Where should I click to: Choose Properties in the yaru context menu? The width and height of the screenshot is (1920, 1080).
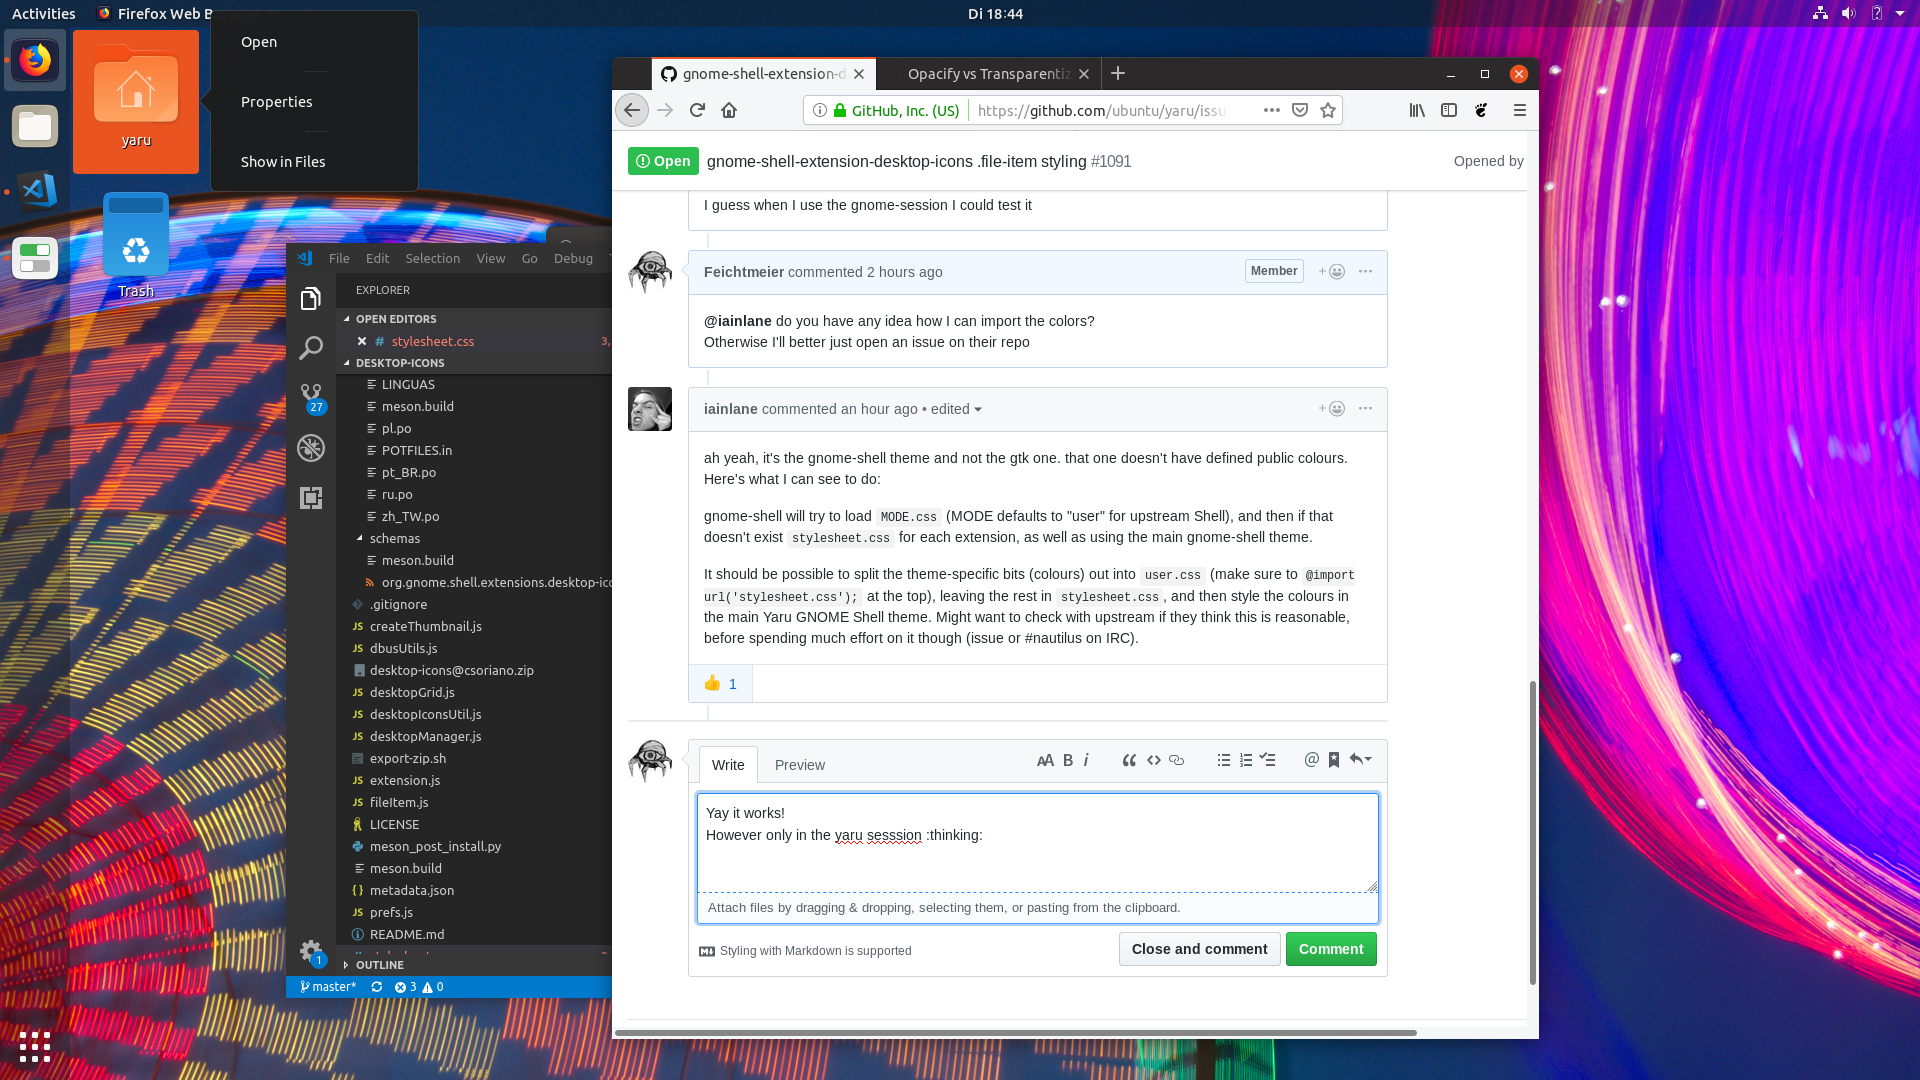click(276, 102)
